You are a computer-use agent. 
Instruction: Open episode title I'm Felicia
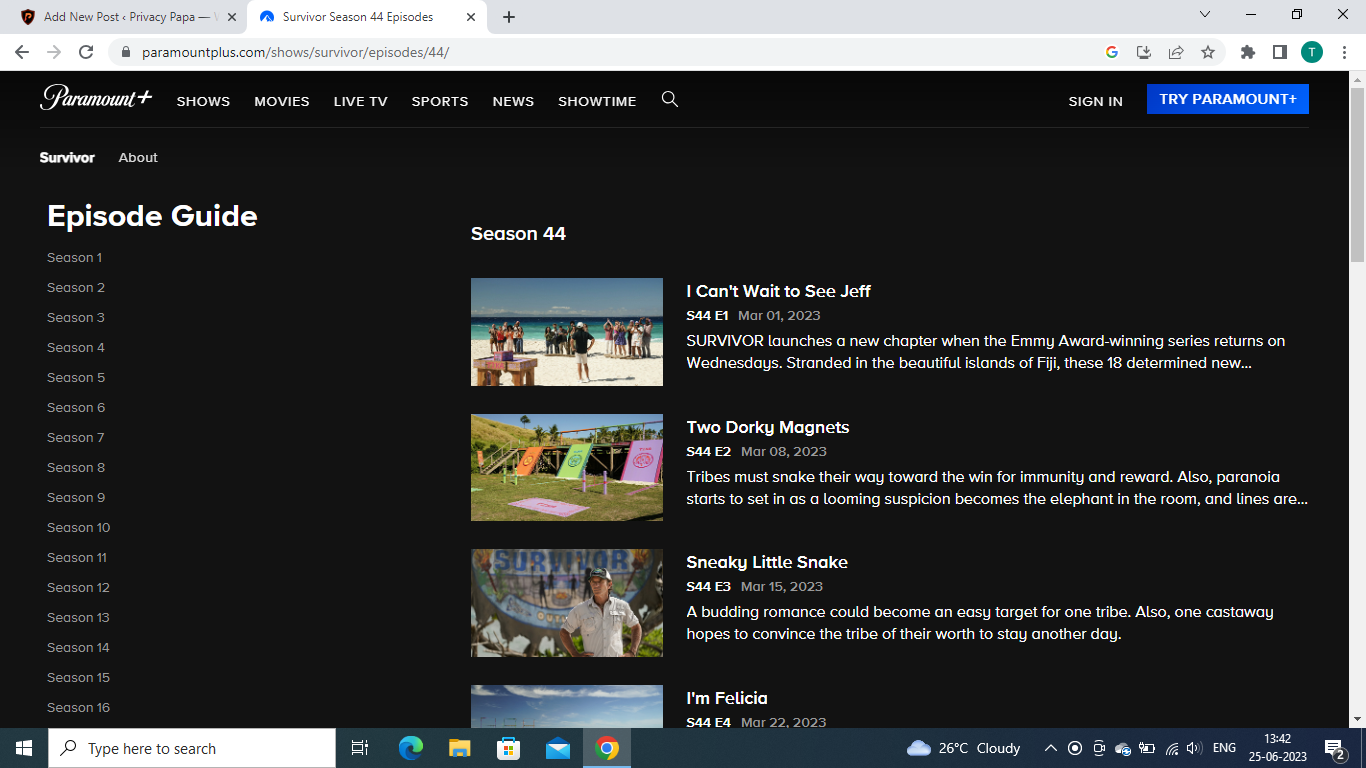coord(727,698)
